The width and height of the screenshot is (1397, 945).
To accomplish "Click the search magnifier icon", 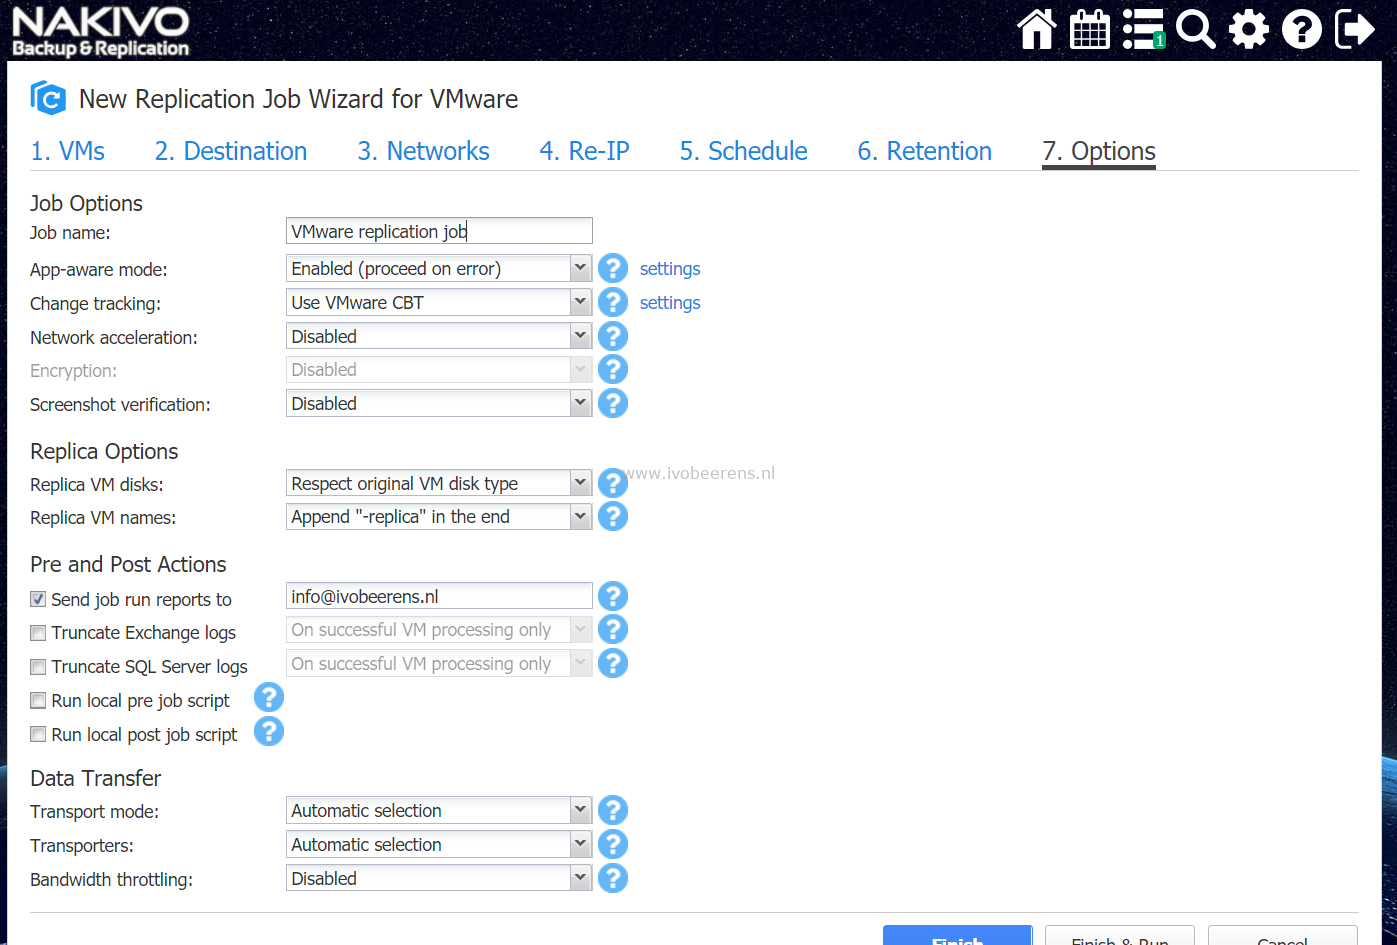I will coord(1195,29).
